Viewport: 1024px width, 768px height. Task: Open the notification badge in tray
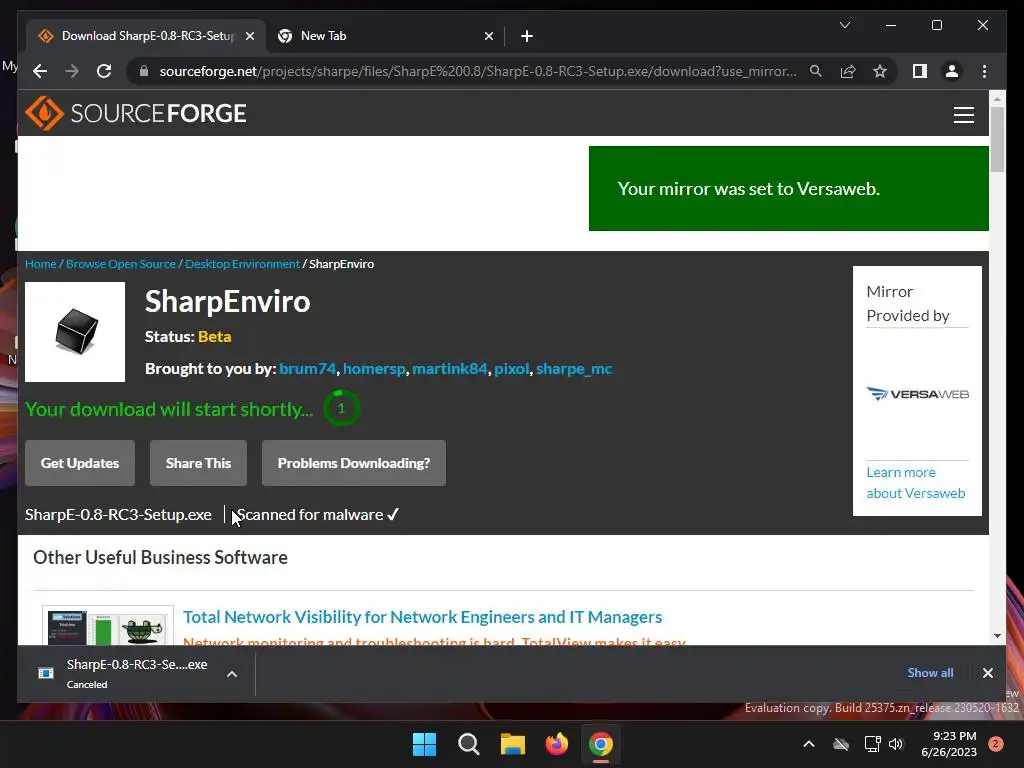point(996,744)
